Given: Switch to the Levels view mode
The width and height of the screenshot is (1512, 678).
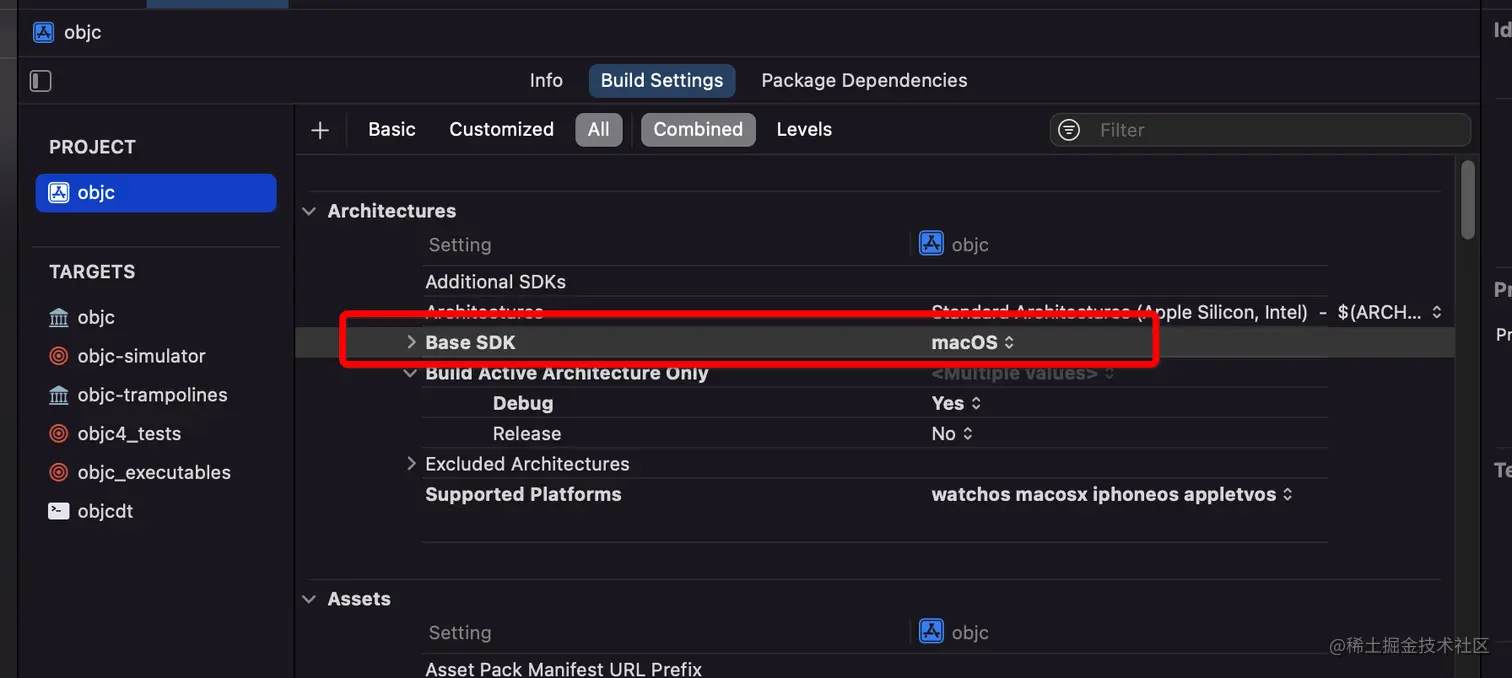Looking at the screenshot, I should 804,130.
